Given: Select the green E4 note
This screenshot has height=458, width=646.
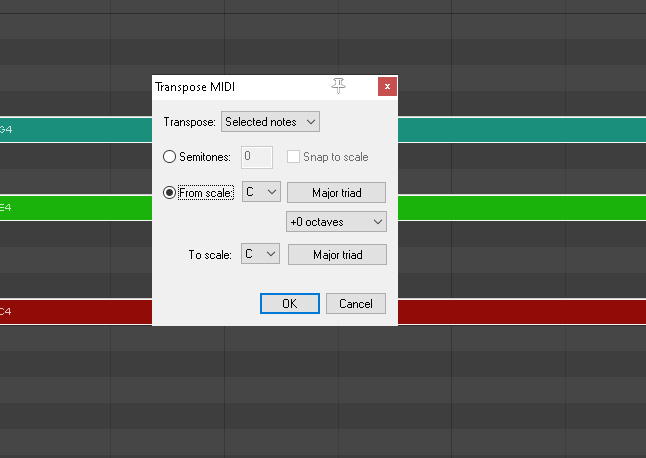Looking at the screenshot, I should [76, 208].
